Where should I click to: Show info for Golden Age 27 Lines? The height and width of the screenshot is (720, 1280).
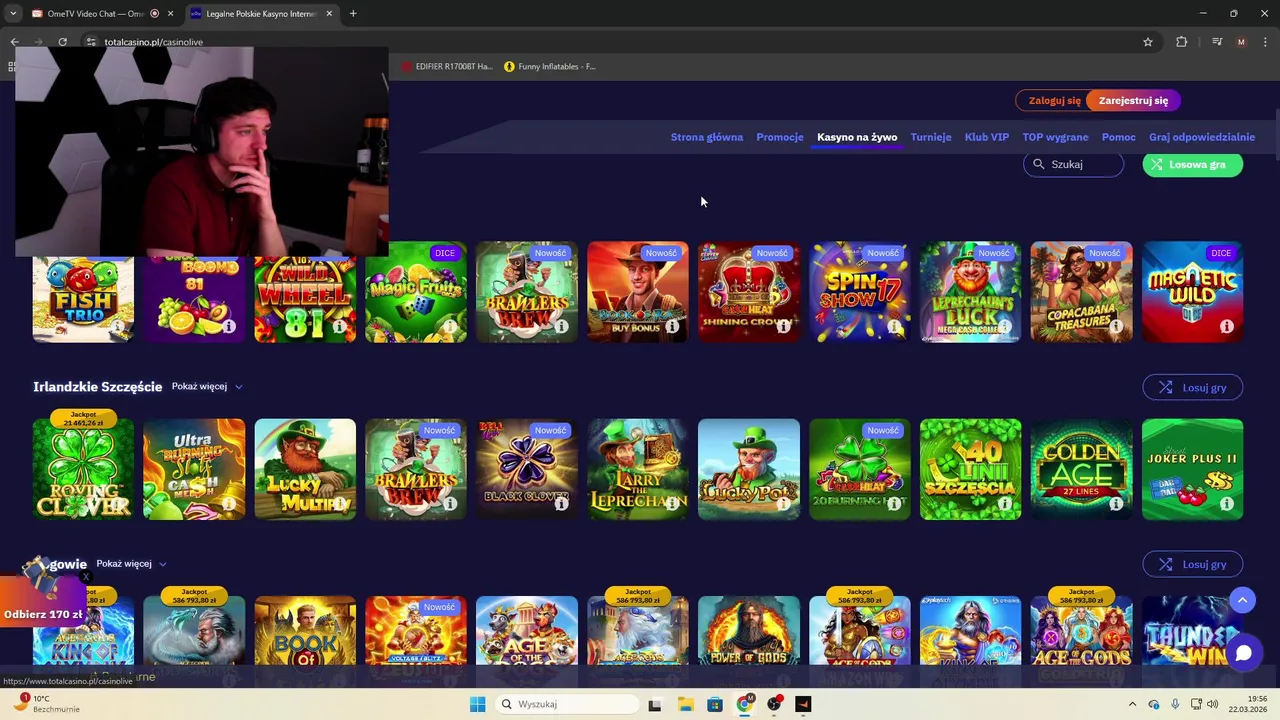1116,503
